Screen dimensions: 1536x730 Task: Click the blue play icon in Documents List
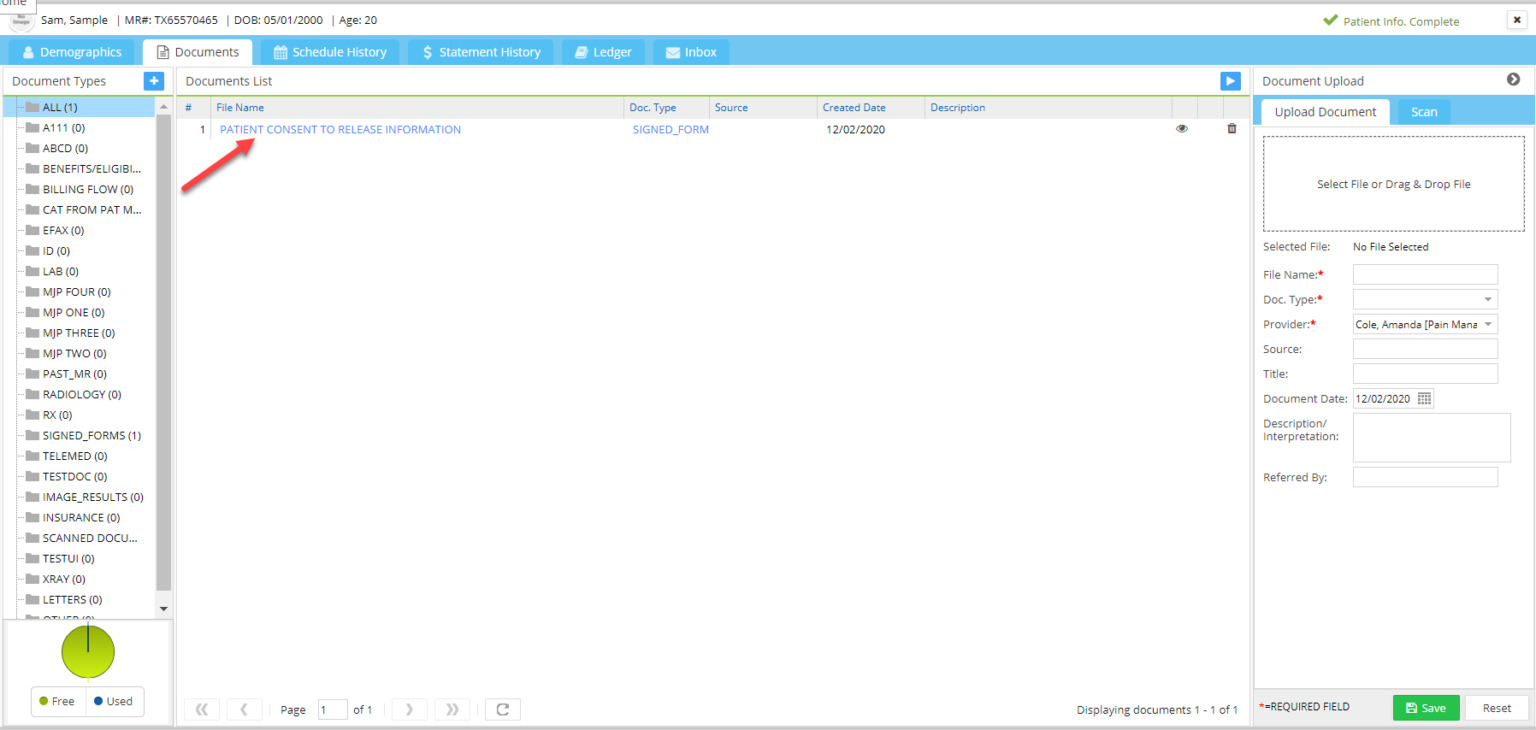(1230, 81)
